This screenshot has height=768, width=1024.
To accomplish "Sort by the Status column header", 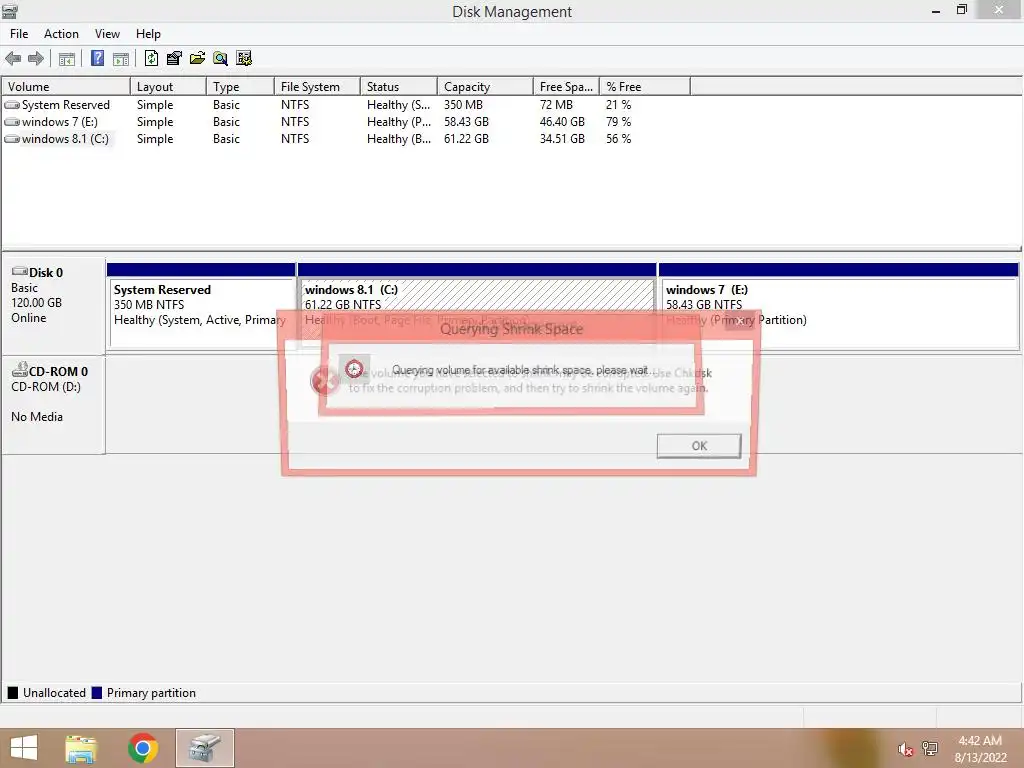I will (x=398, y=86).
